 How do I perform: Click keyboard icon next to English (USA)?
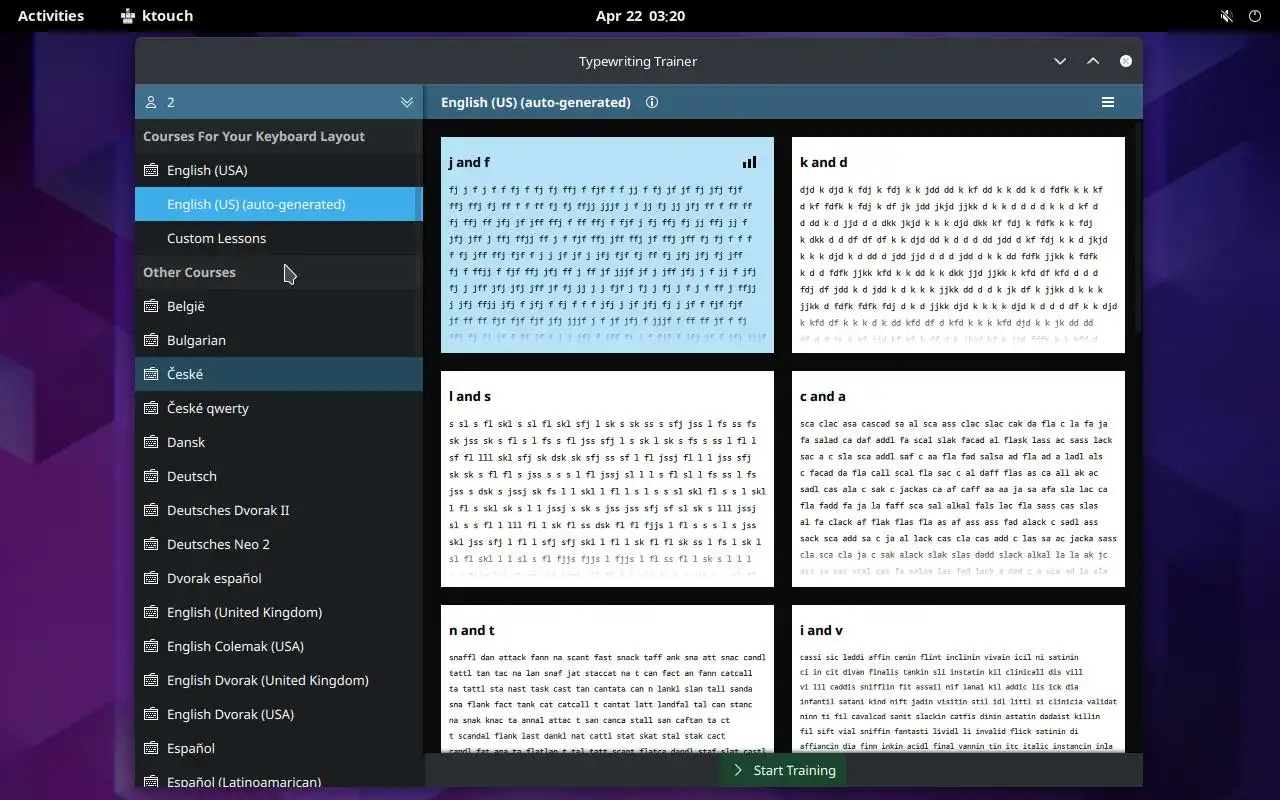tap(151, 170)
